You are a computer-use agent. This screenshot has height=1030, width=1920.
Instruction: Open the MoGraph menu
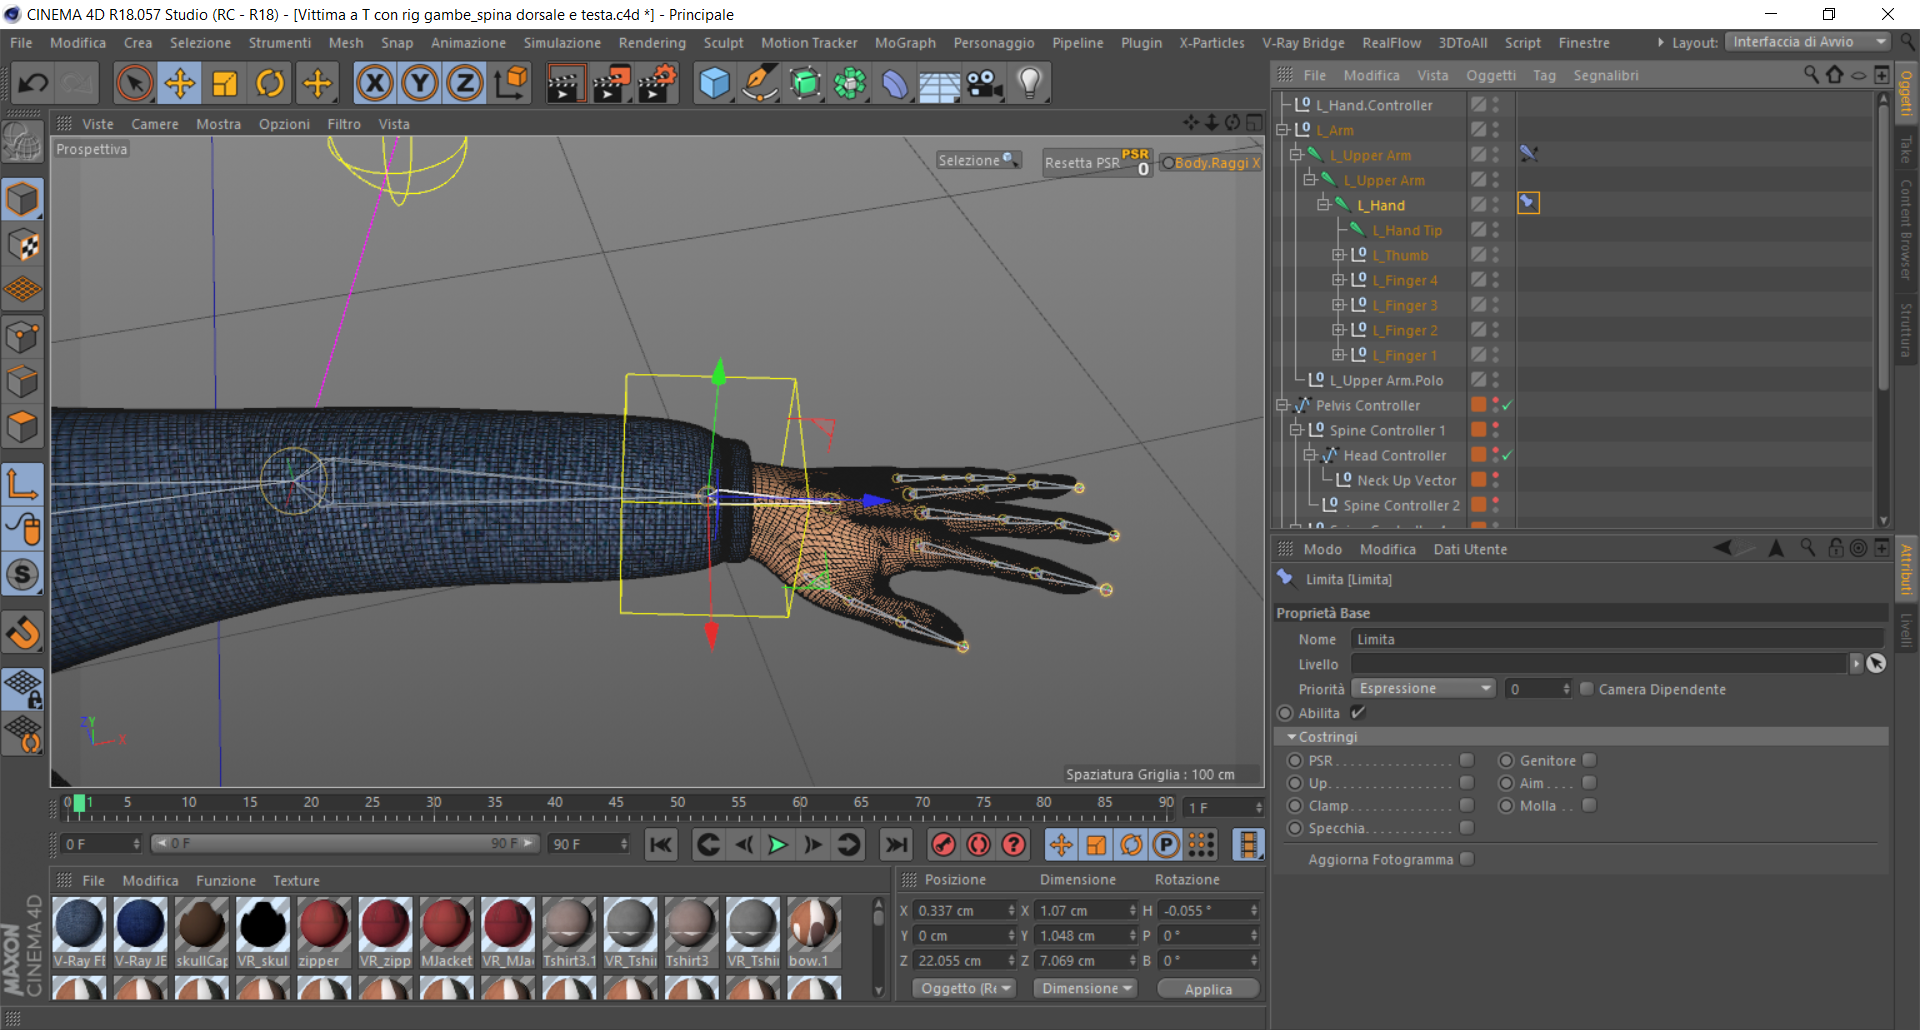point(905,43)
